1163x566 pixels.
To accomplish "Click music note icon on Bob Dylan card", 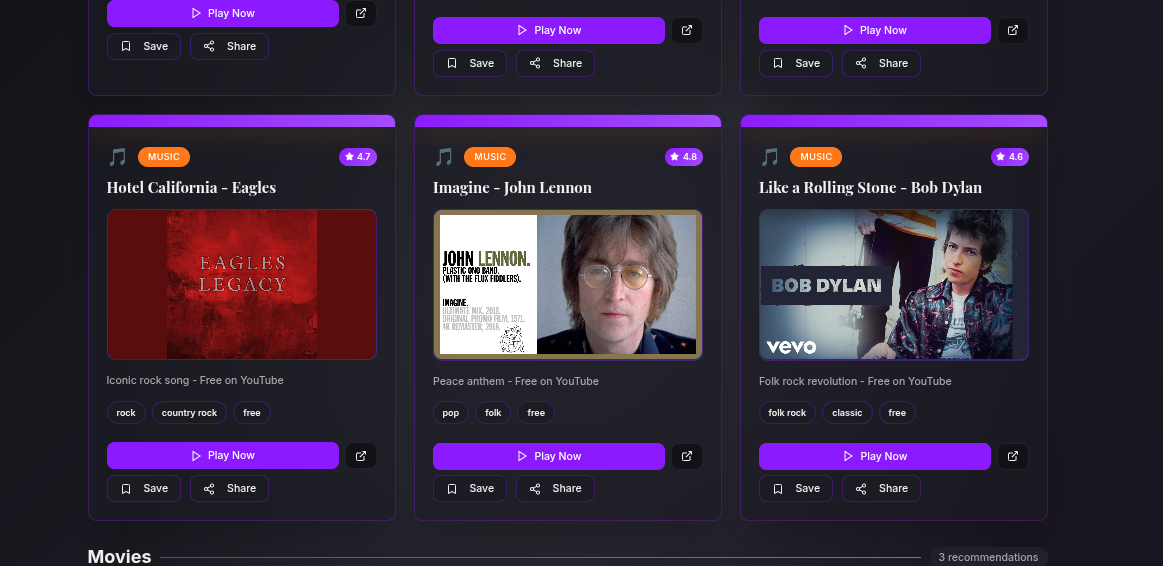I will pos(769,157).
